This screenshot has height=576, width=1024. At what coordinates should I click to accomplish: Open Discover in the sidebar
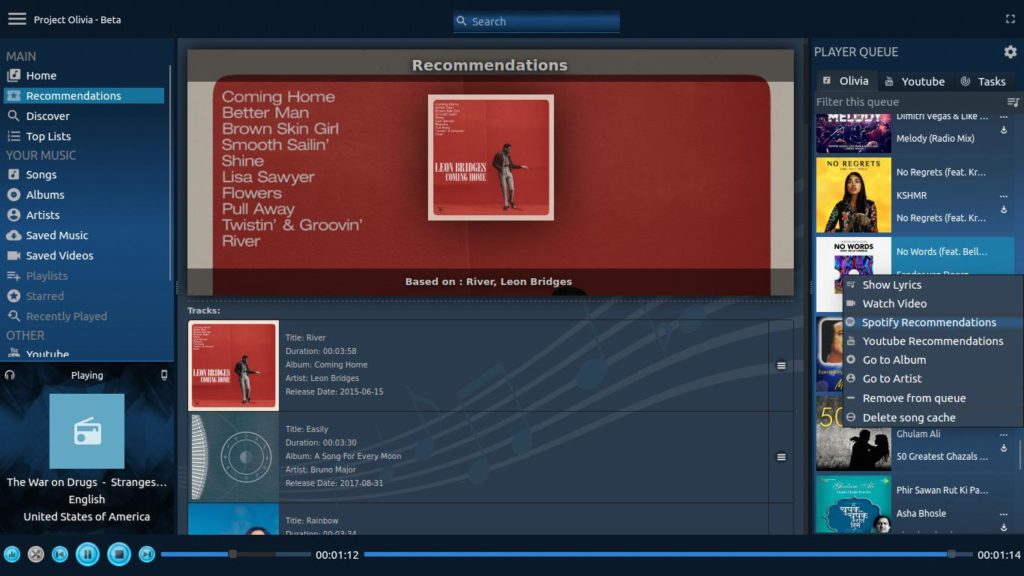84,116
